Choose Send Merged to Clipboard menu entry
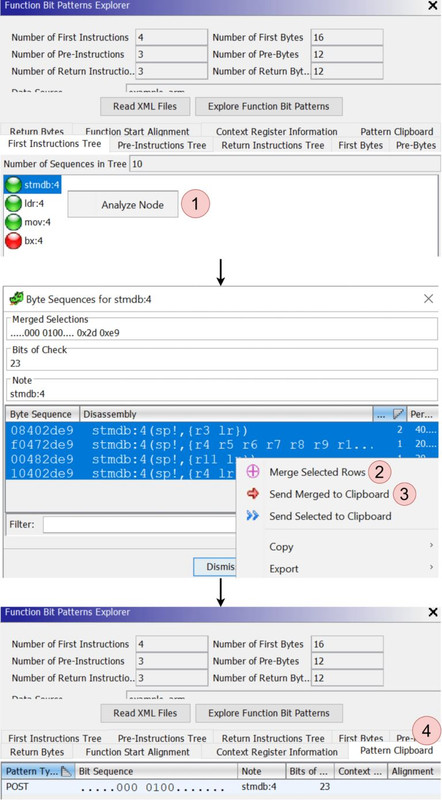This screenshot has width=442, height=800. (329, 494)
